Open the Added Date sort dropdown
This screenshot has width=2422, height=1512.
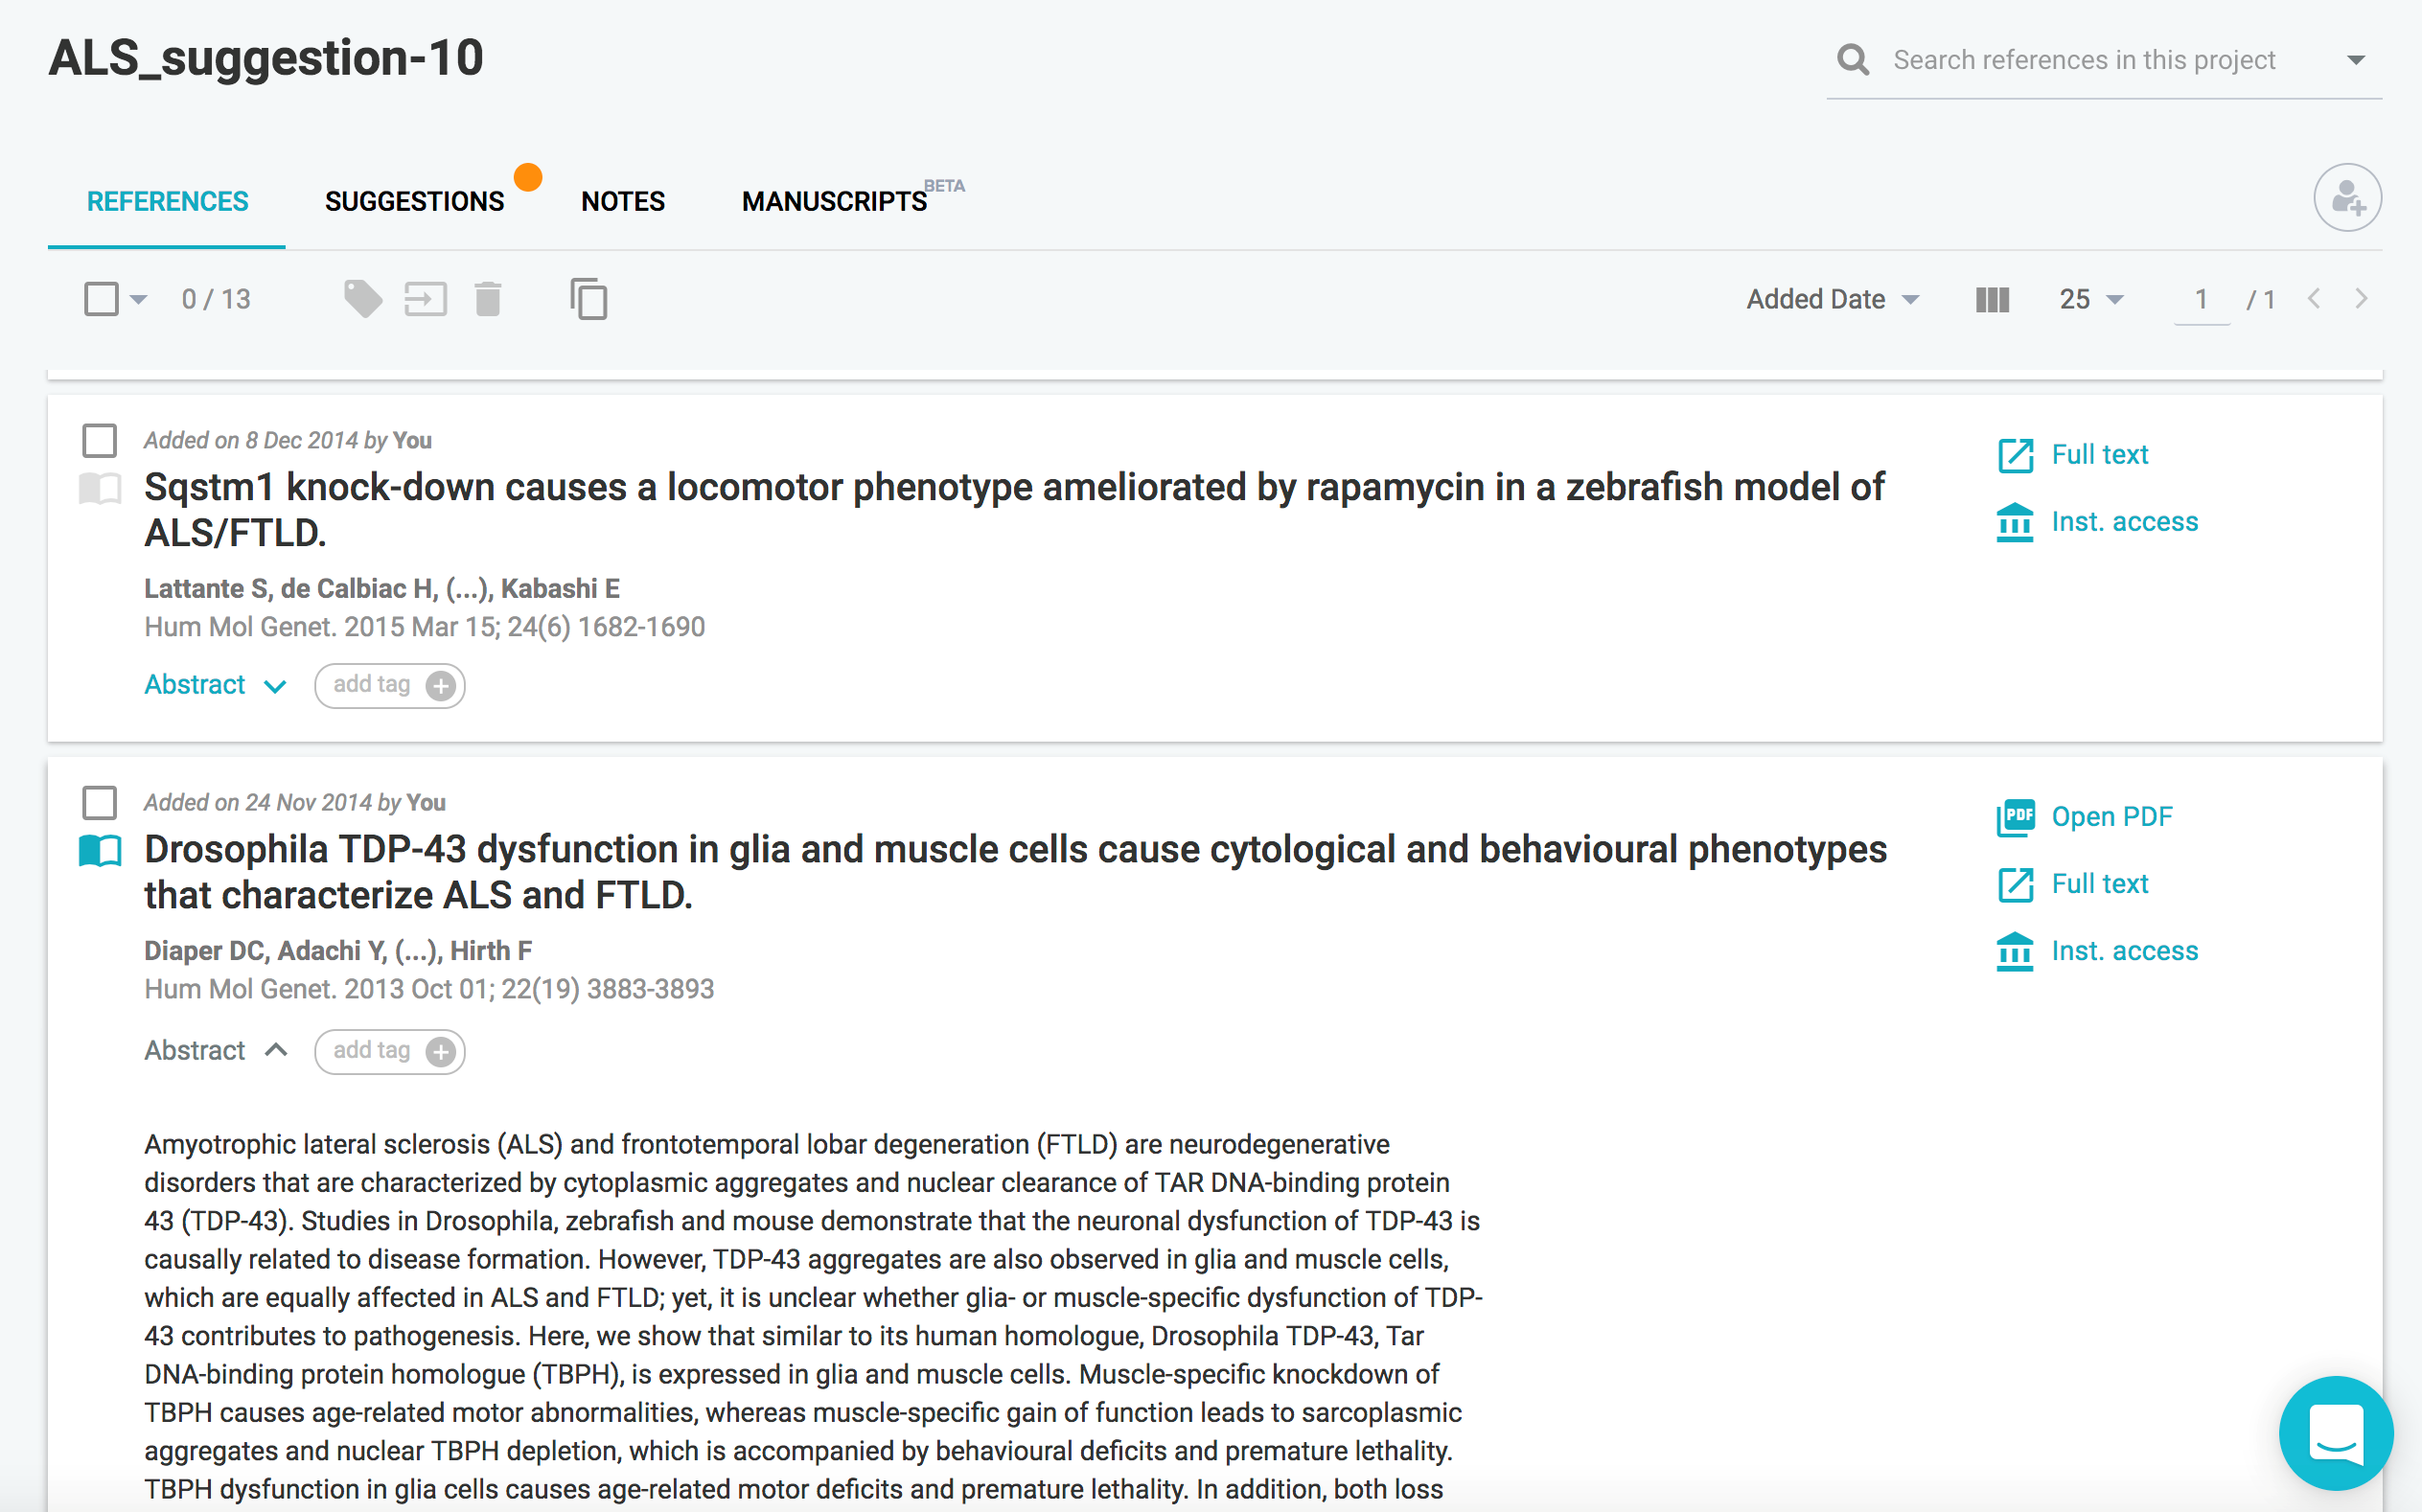[x=1832, y=299]
